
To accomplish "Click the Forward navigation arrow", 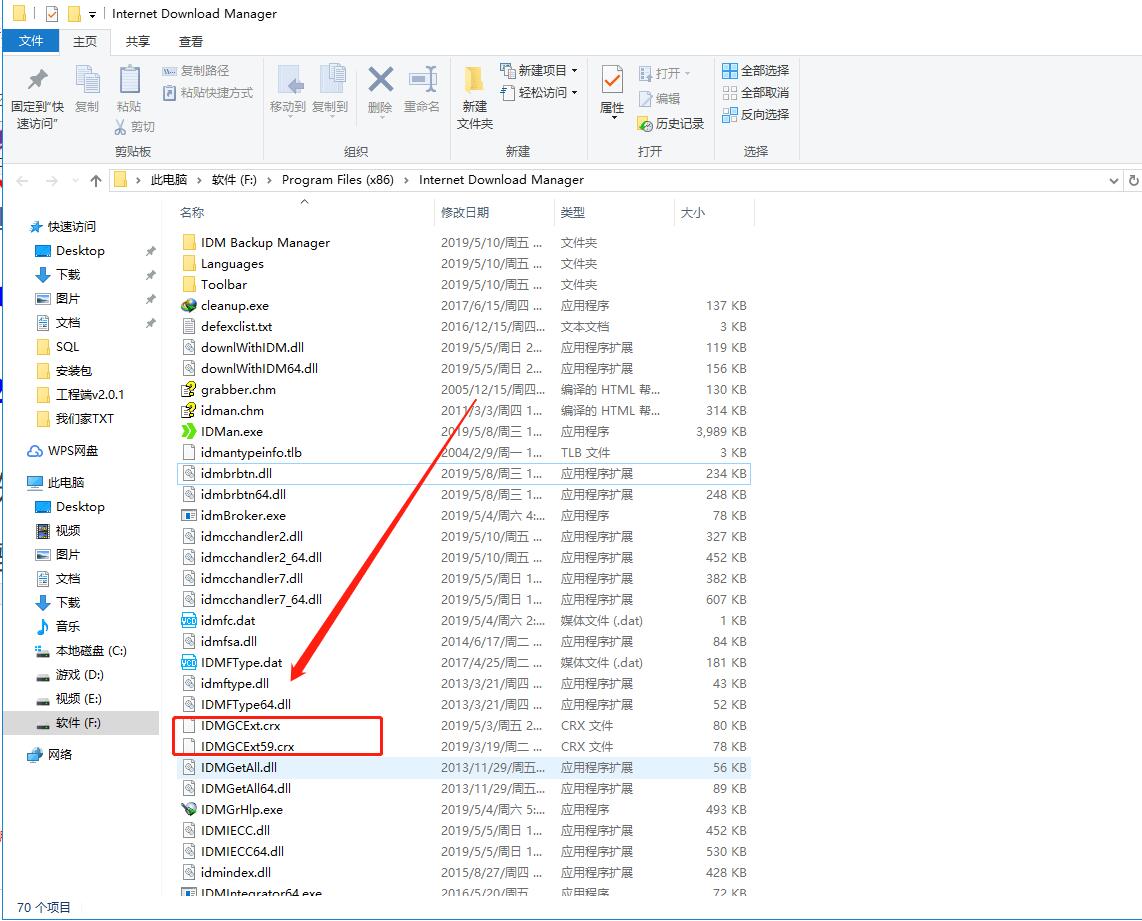I will 51,181.
